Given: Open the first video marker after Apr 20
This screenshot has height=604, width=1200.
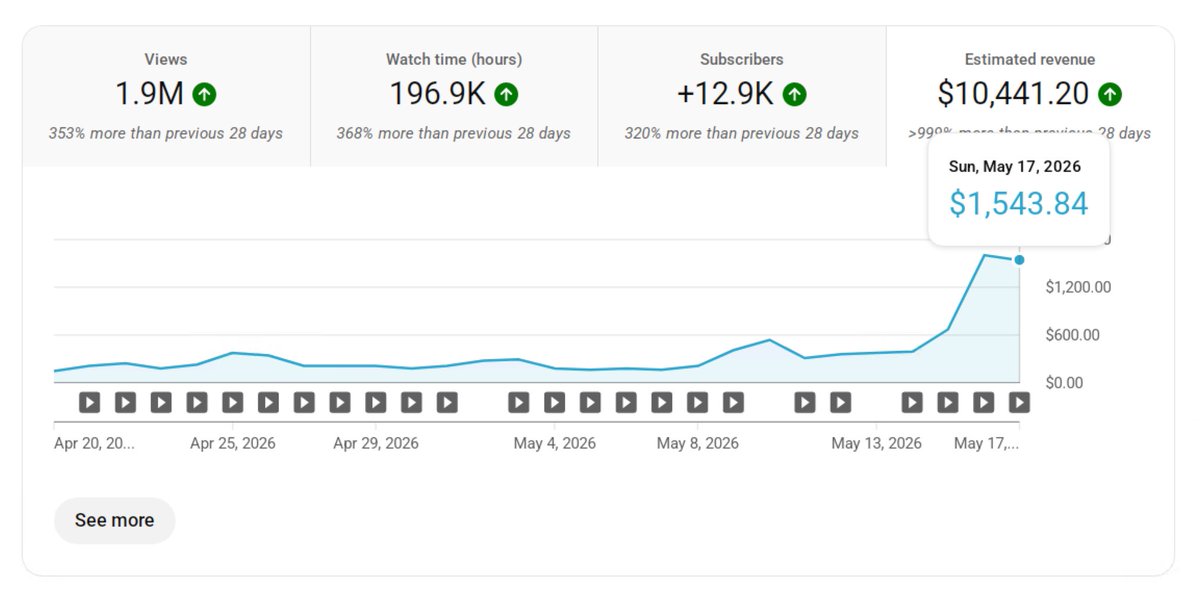Looking at the screenshot, I should [x=90, y=402].
